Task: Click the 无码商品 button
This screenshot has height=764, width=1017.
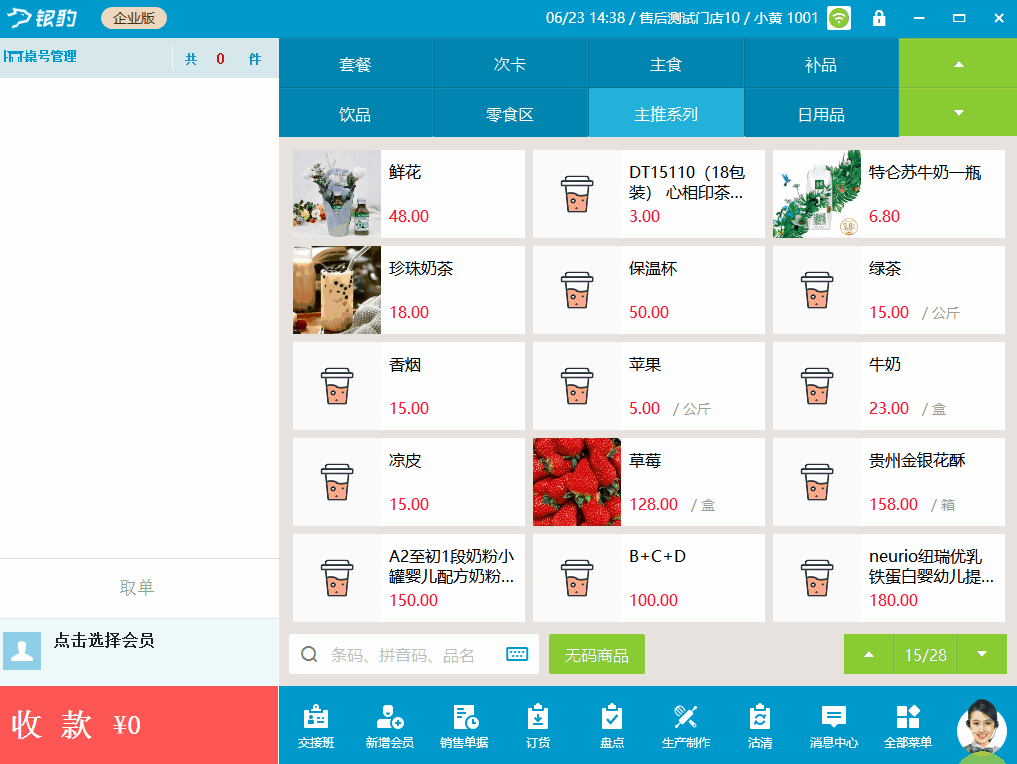Action: [597, 654]
